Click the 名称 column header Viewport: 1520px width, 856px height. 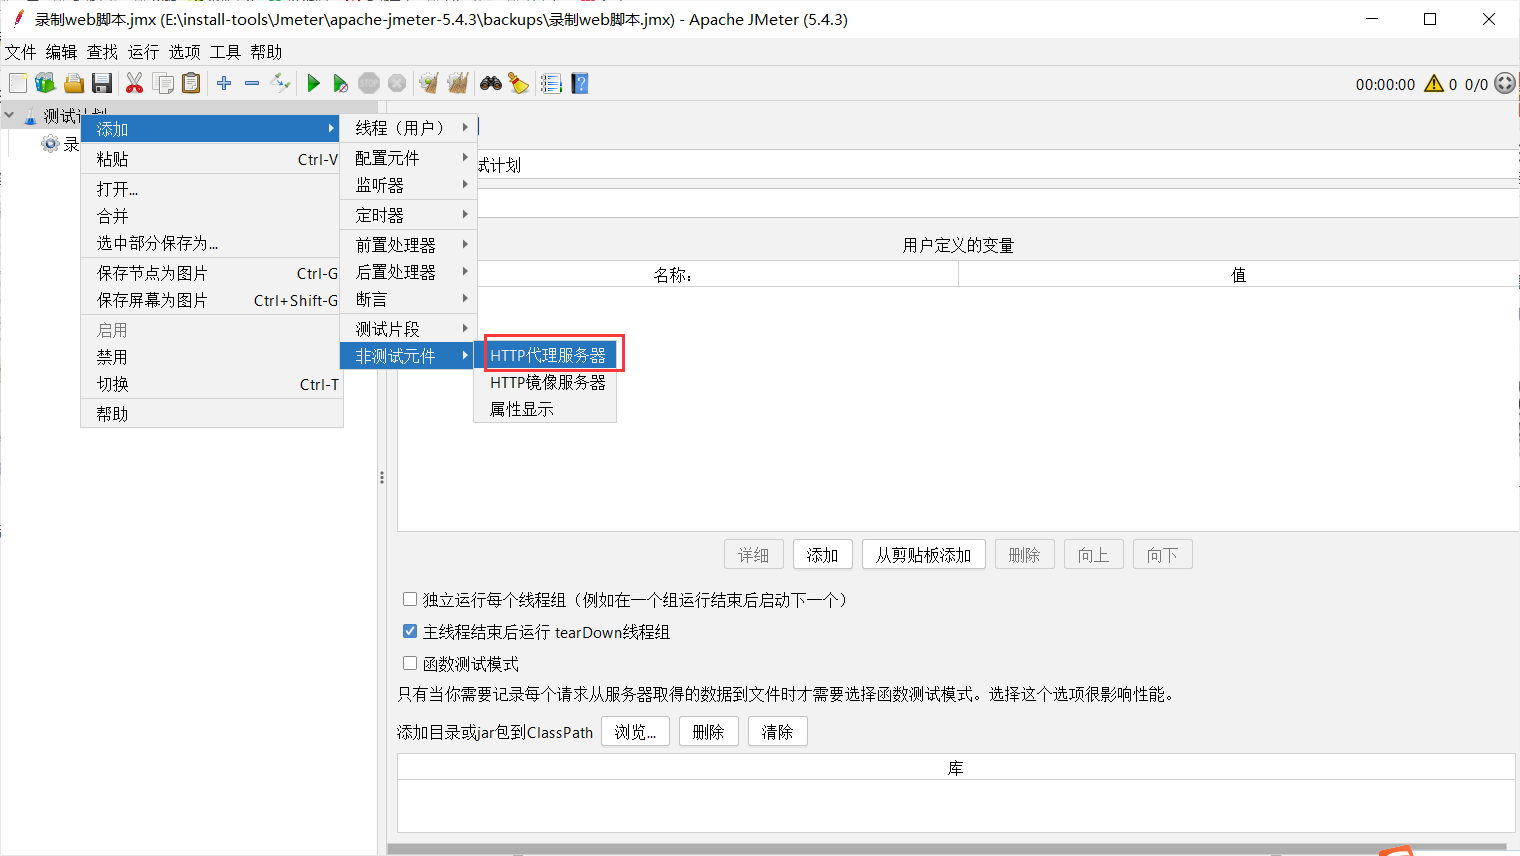[x=673, y=275]
